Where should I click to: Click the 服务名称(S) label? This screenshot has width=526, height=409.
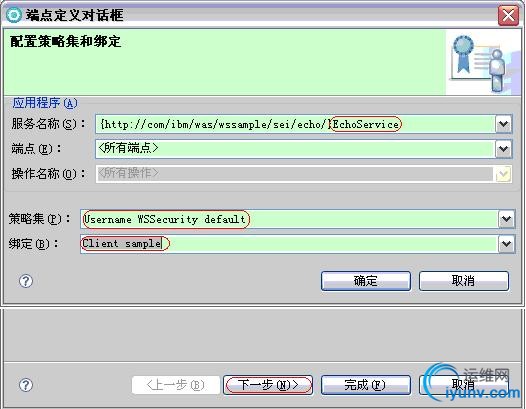[x=48, y=124]
